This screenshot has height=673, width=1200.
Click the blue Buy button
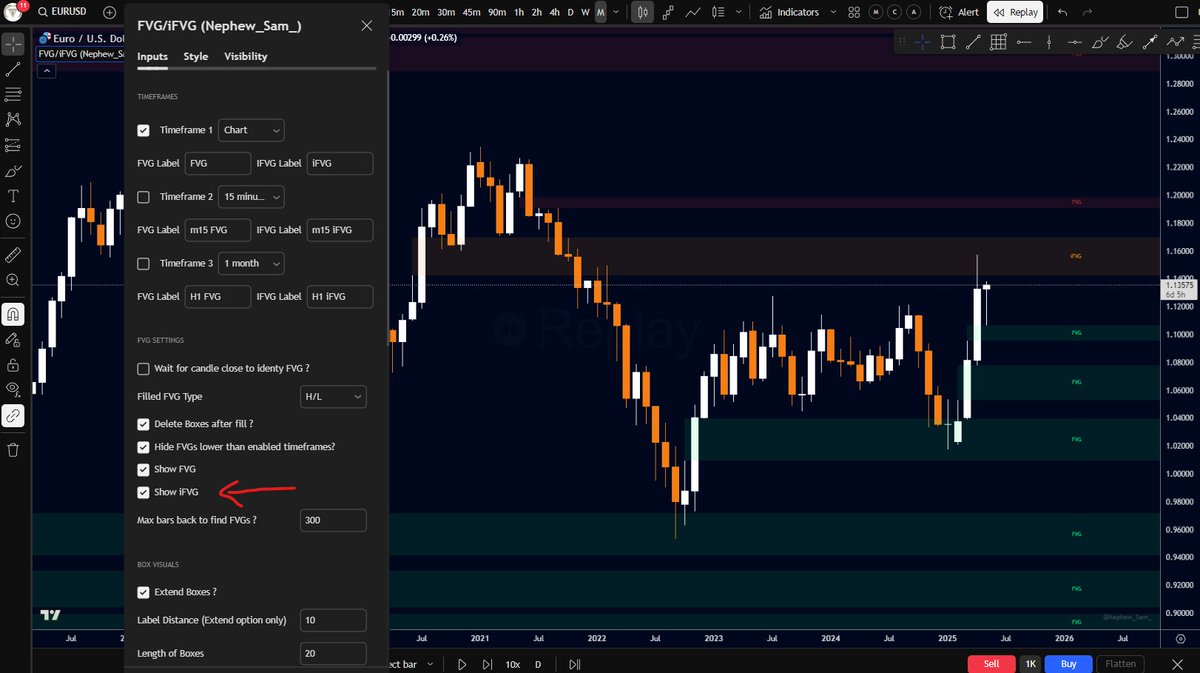coord(1068,664)
